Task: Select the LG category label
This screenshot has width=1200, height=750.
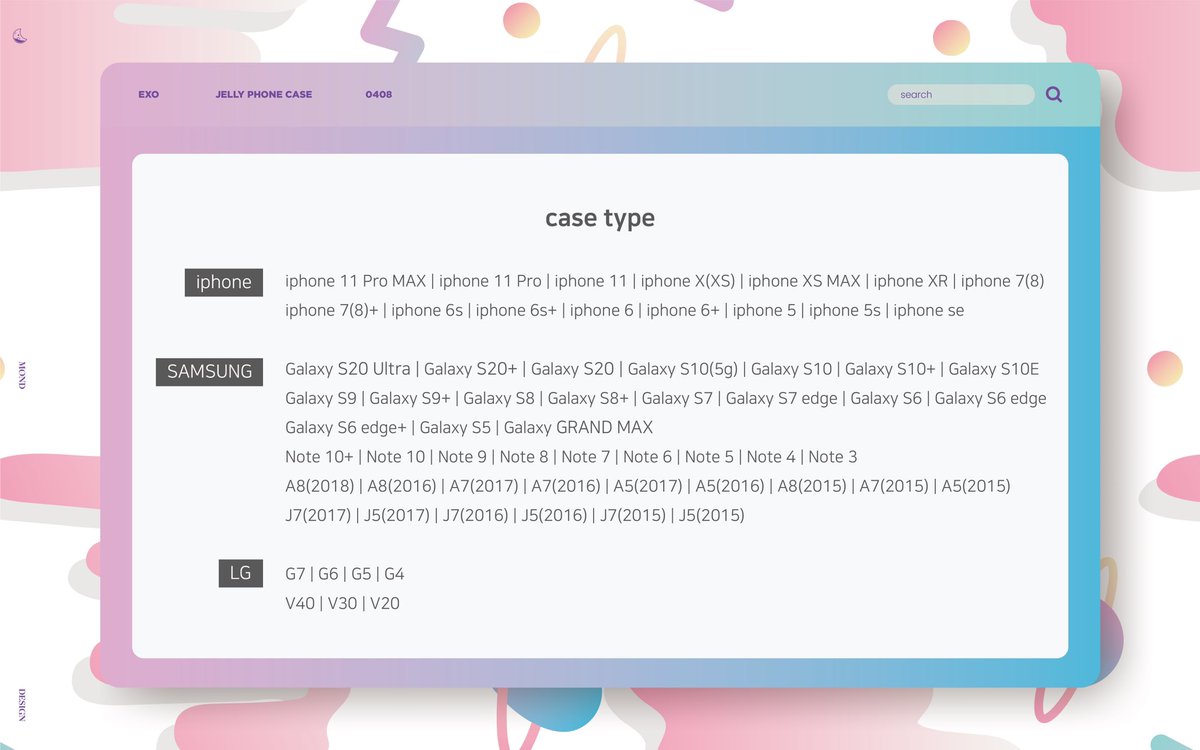Action: click(x=240, y=573)
